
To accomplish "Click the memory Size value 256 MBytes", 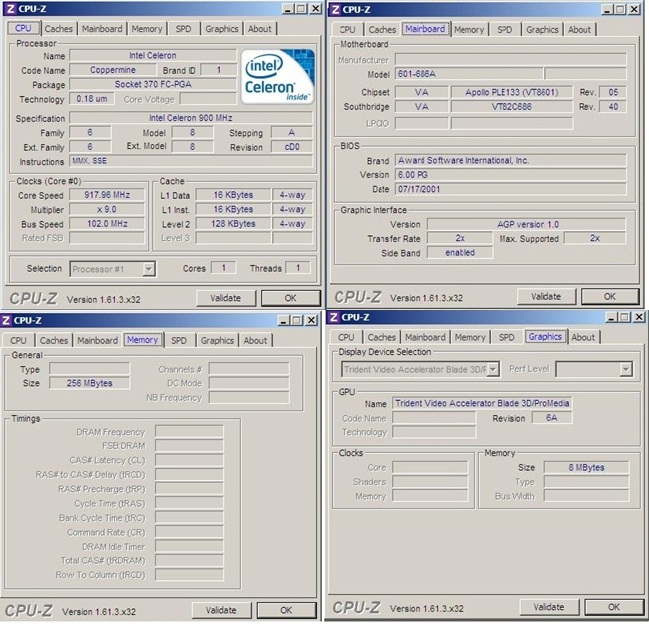I will 89,383.
